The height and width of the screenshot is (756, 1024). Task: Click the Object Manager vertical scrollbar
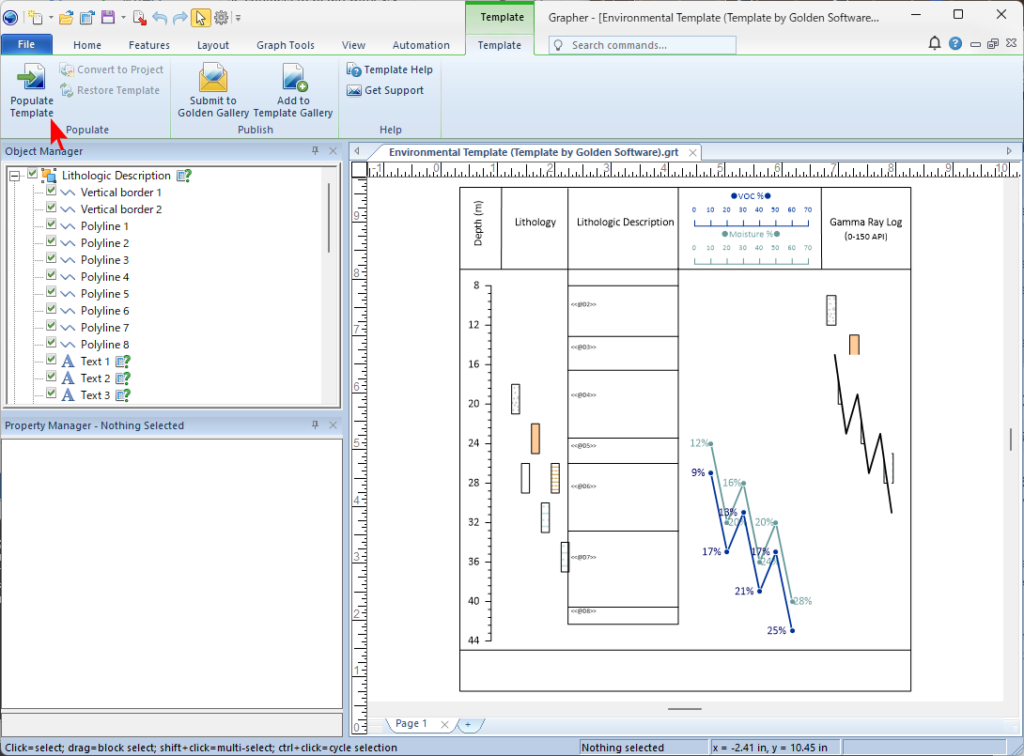328,220
